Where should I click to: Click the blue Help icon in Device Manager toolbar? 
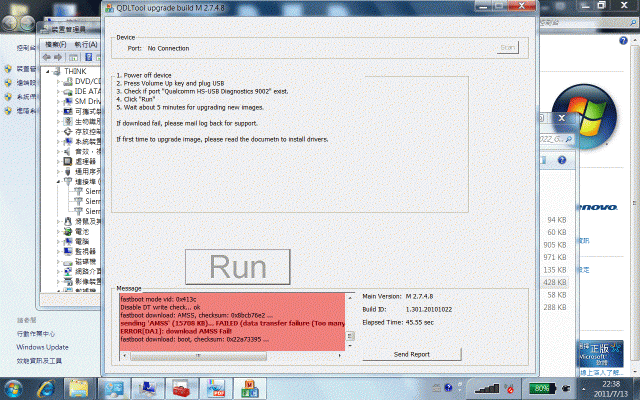click(x=88, y=57)
